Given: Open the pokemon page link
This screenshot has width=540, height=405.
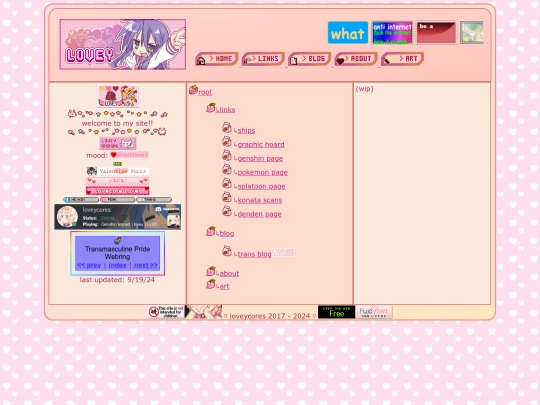Looking at the screenshot, I should tap(262, 172).
